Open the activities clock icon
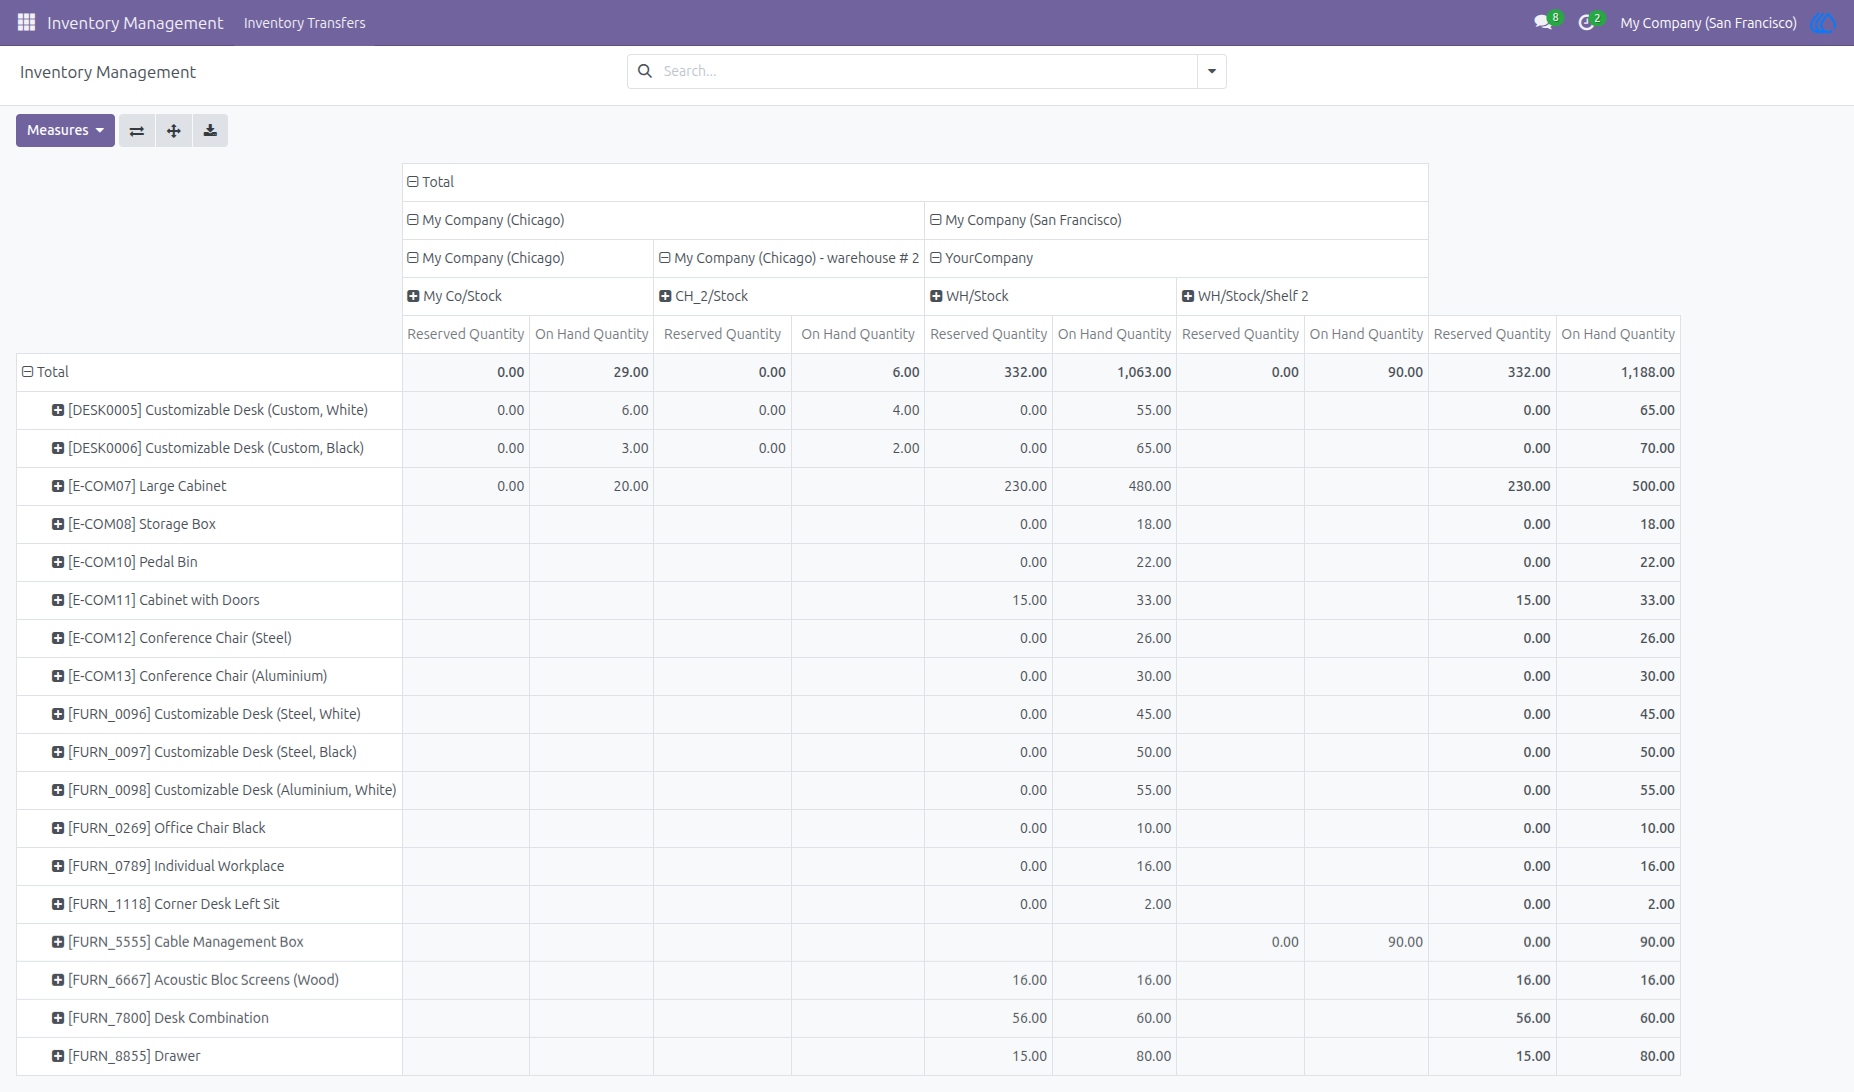 (x=1586, y=22)
